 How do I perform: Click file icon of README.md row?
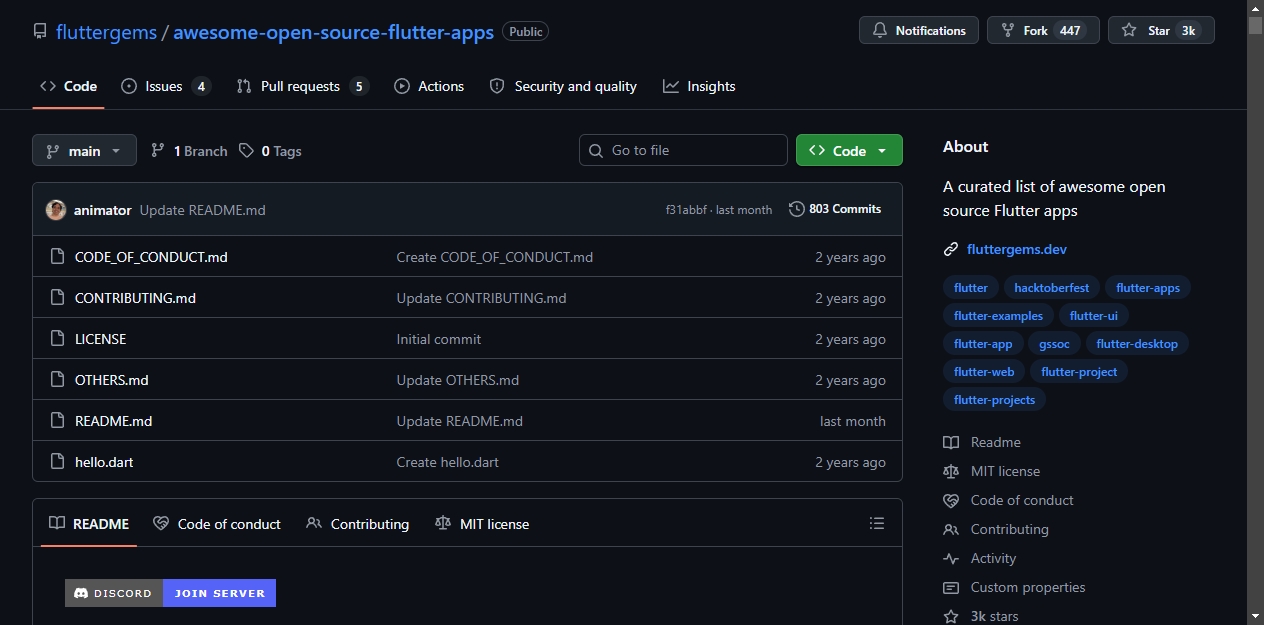57,421
